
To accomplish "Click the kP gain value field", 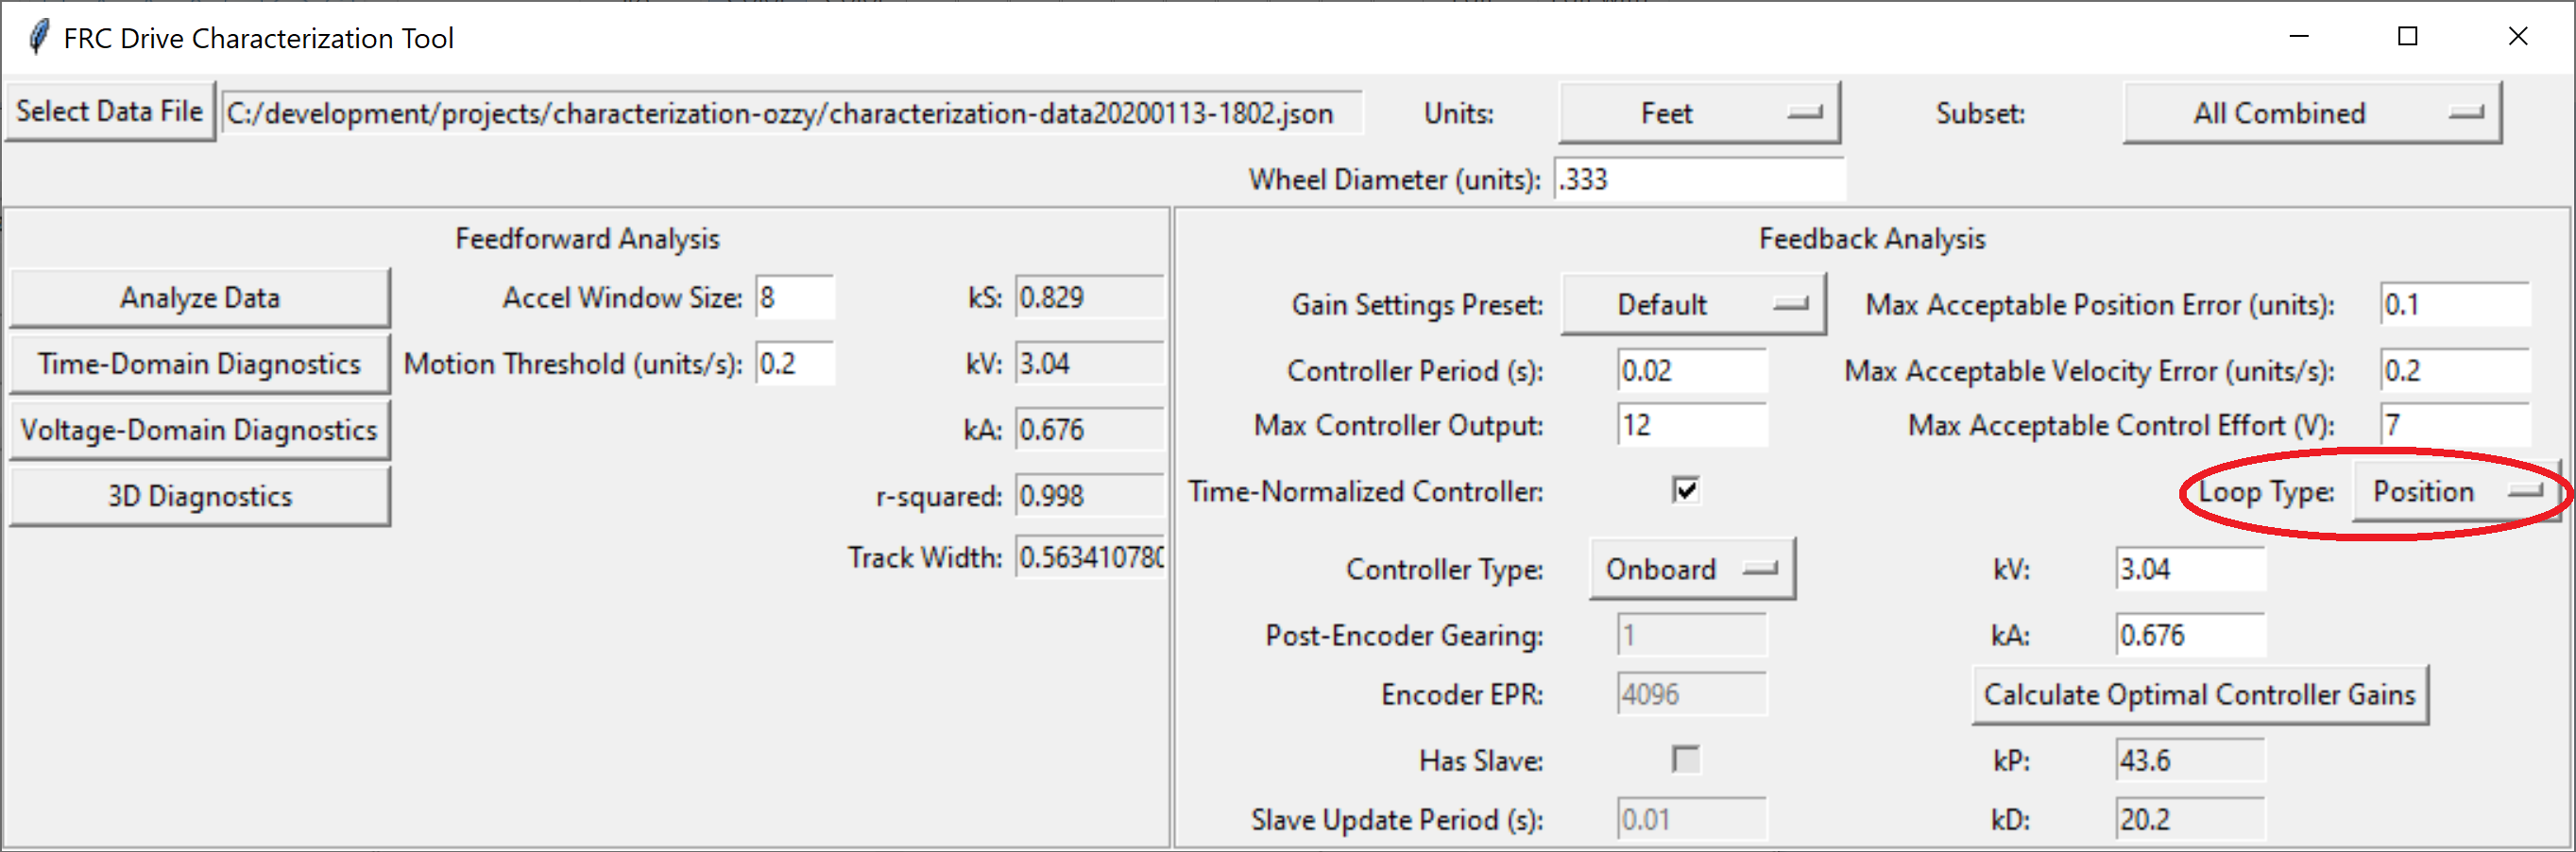I will [x=2190, y=759].
